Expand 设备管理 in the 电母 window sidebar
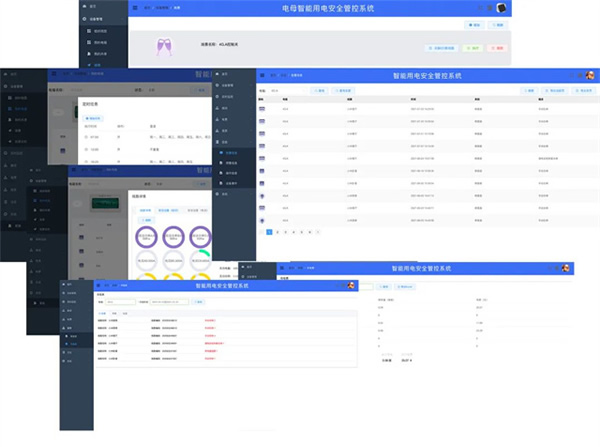The image size is (600, 447). [95, 17]
